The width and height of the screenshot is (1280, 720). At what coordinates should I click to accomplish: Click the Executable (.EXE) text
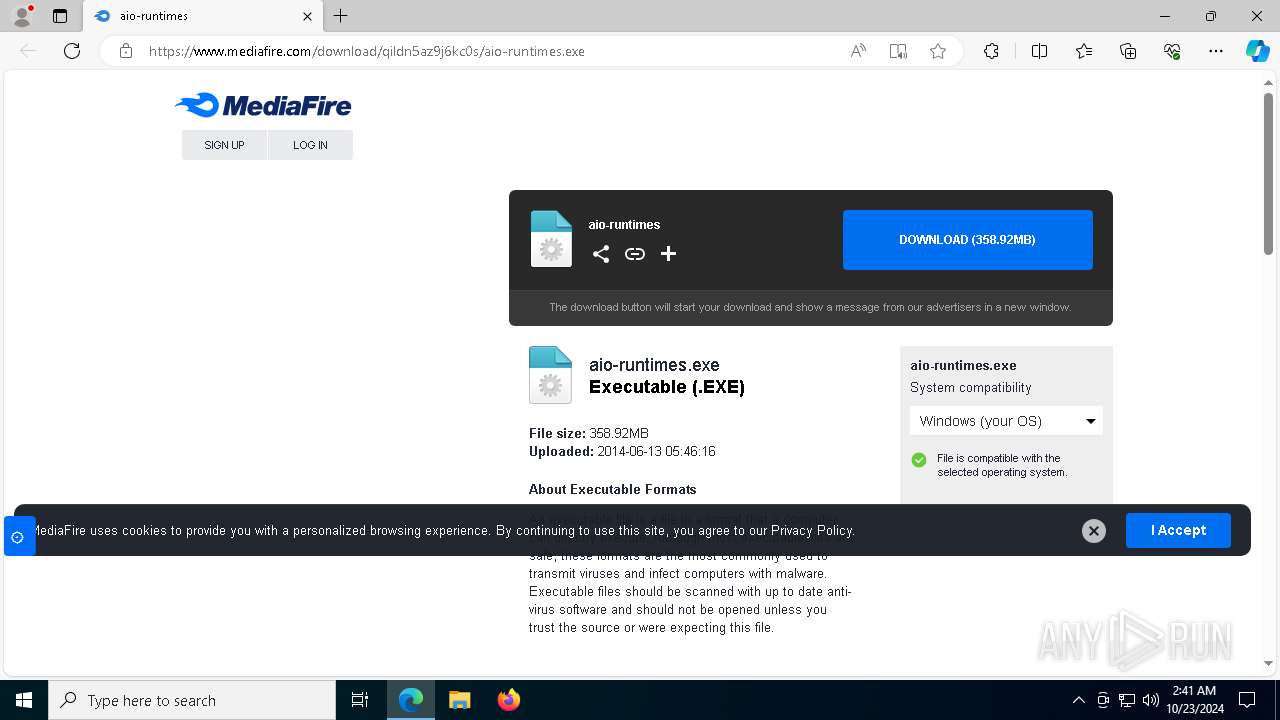[667, 387]
